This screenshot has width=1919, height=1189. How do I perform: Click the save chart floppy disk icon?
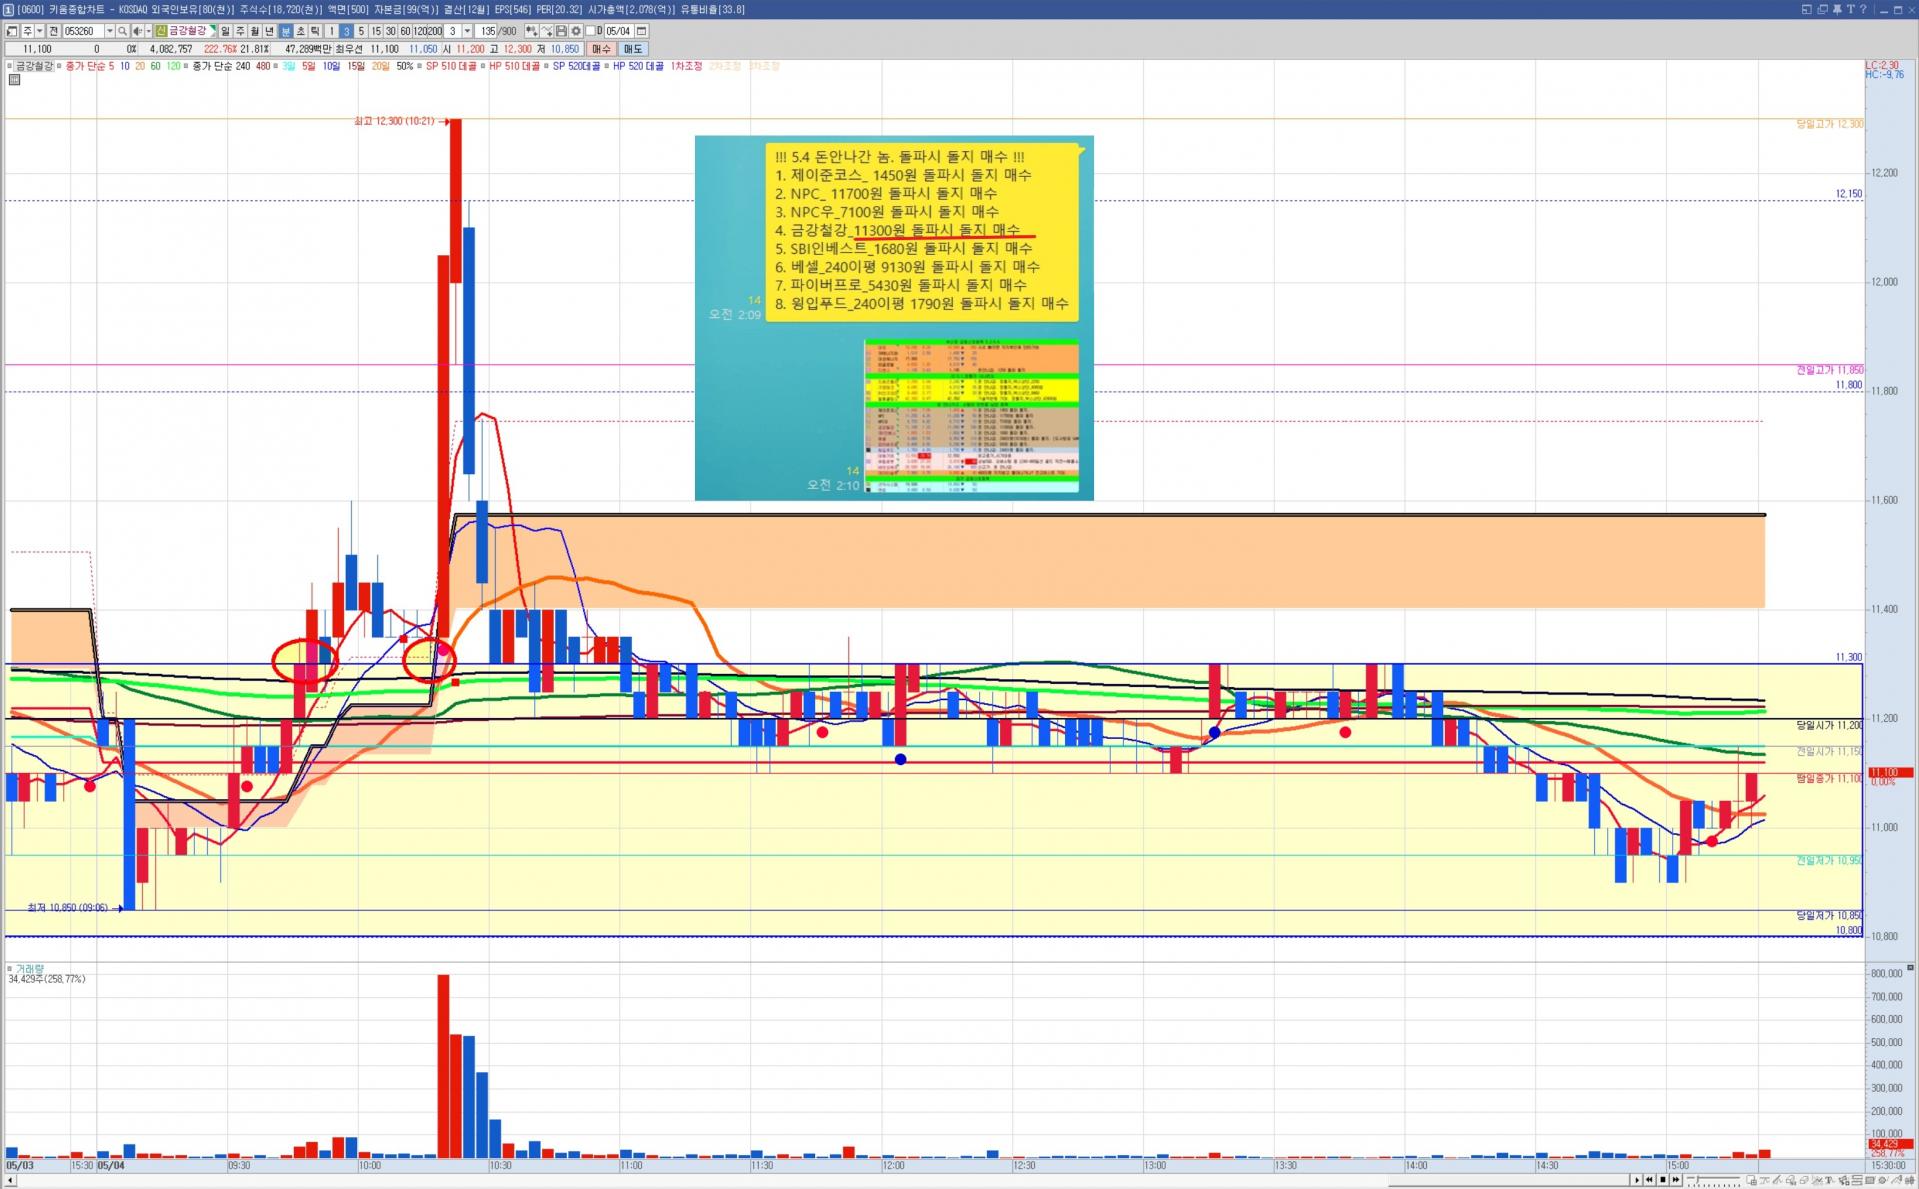click(x=561, y=31)
